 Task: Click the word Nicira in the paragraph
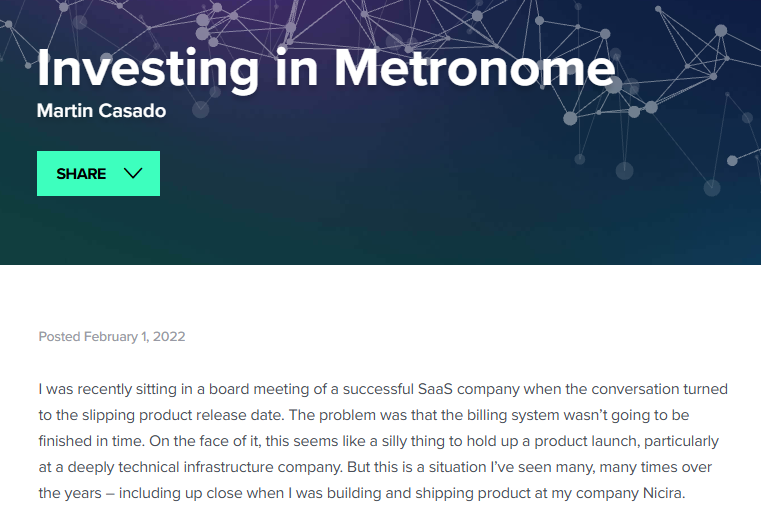click(x=662, y=493)
